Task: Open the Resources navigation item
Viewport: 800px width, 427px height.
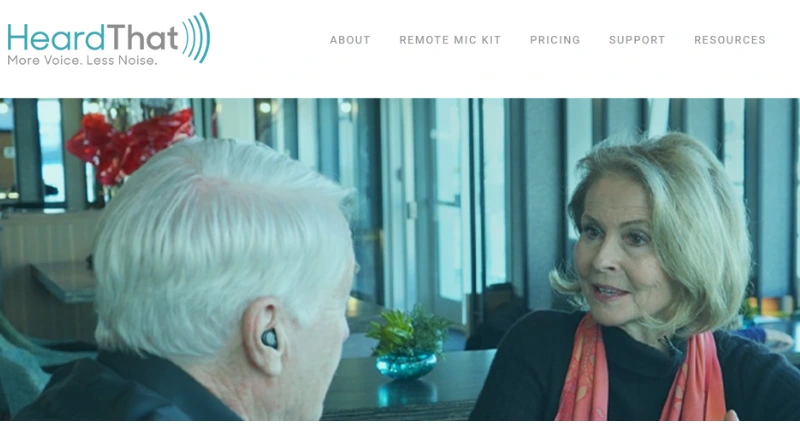Action: (x=730, y=40)
